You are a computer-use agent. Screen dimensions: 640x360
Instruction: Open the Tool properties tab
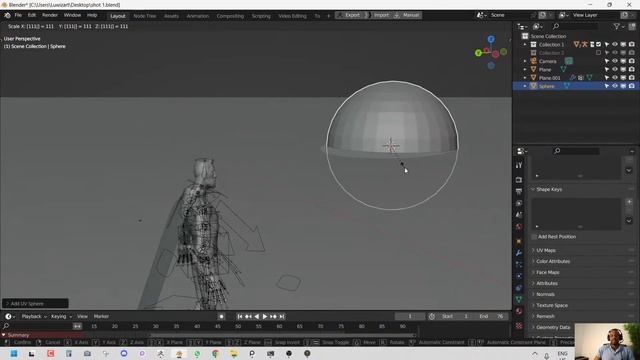pos(519,165)
